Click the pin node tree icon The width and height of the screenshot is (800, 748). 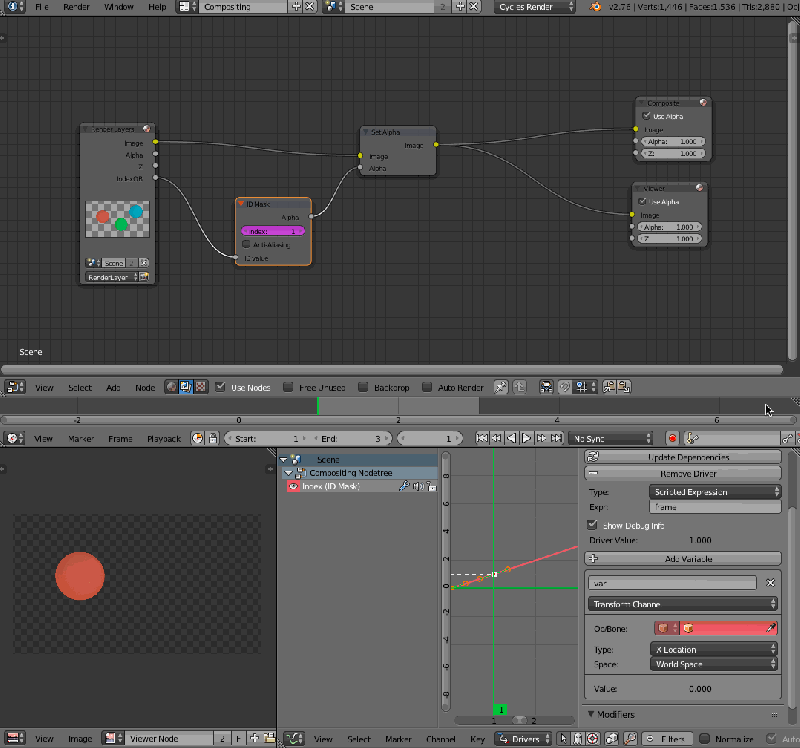501,387
